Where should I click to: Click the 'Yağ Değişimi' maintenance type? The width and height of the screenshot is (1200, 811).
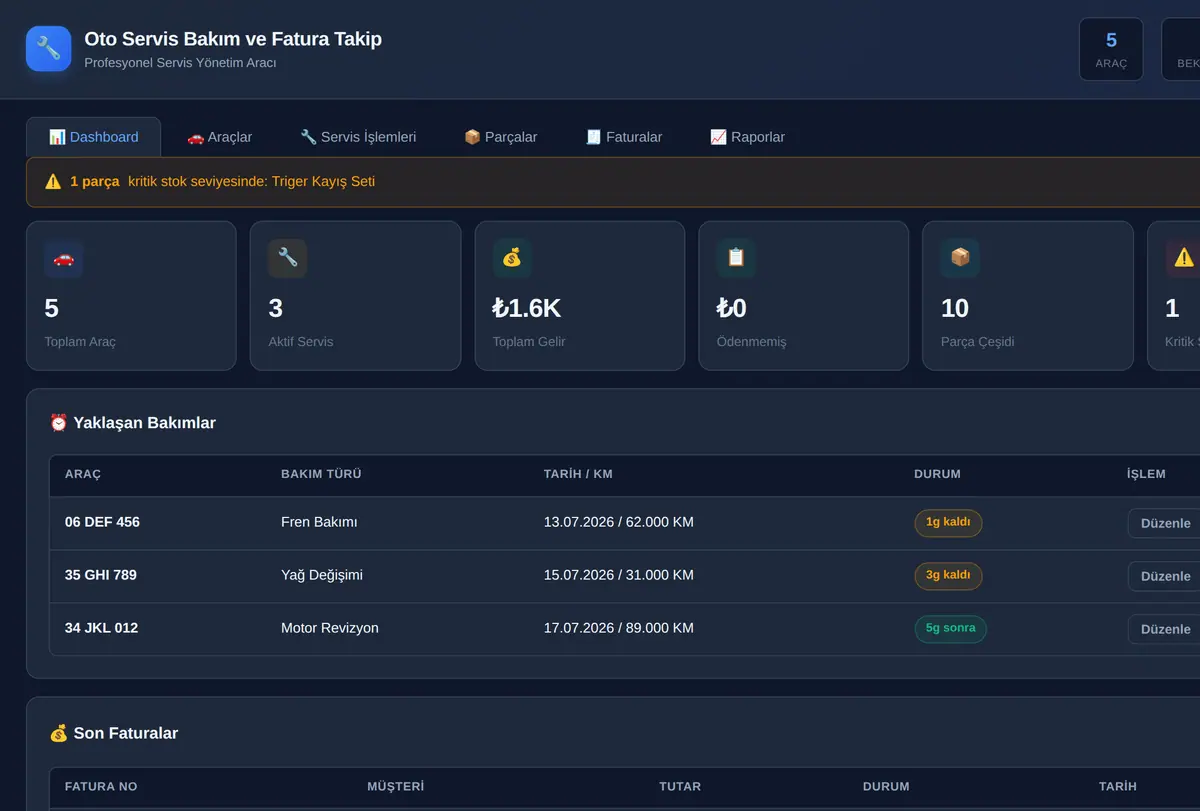[322, 575]
